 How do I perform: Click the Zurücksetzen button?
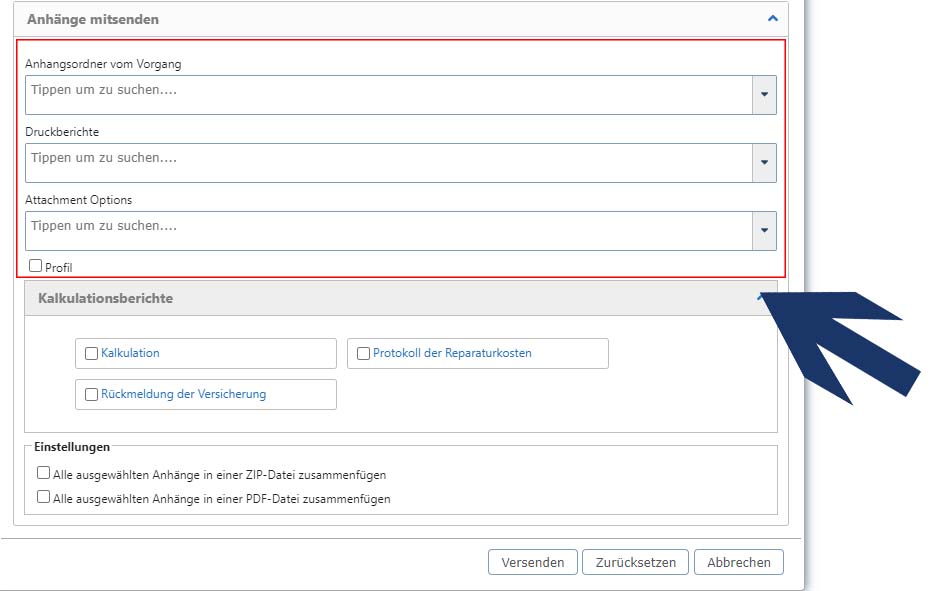636,562
